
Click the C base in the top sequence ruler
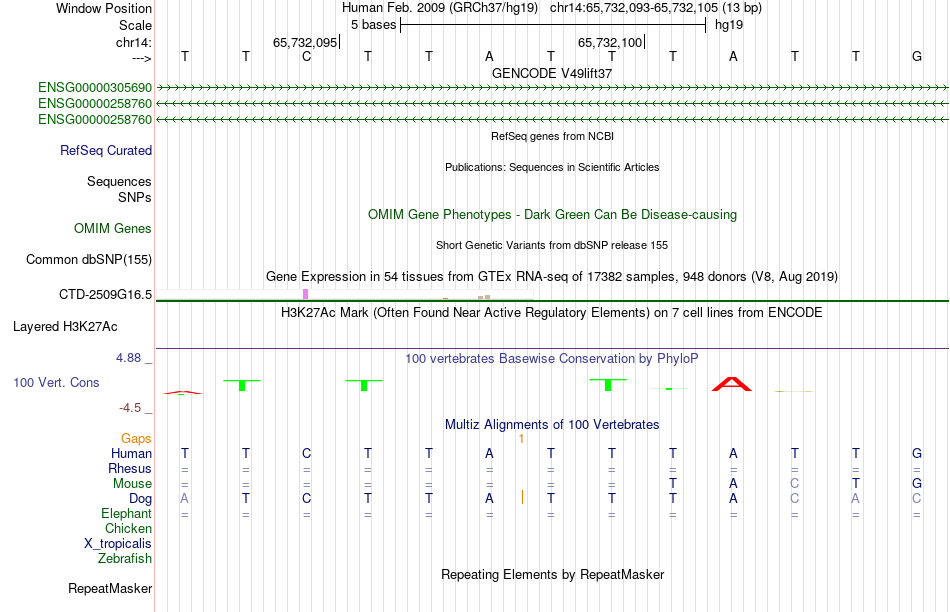(307, 57)
